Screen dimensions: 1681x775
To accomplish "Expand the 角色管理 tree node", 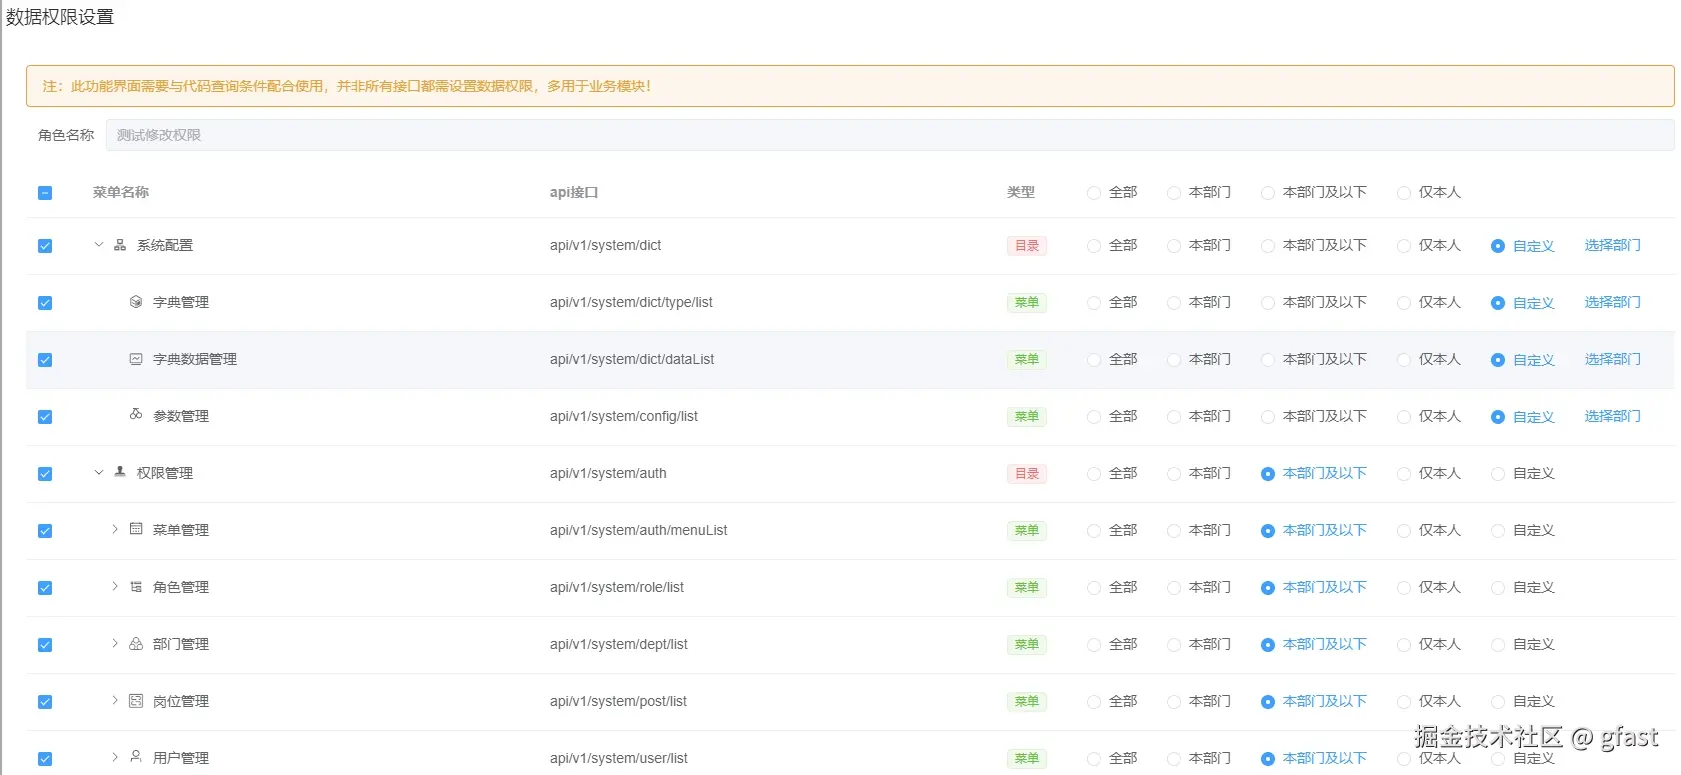I will click(x=115, y=586).
